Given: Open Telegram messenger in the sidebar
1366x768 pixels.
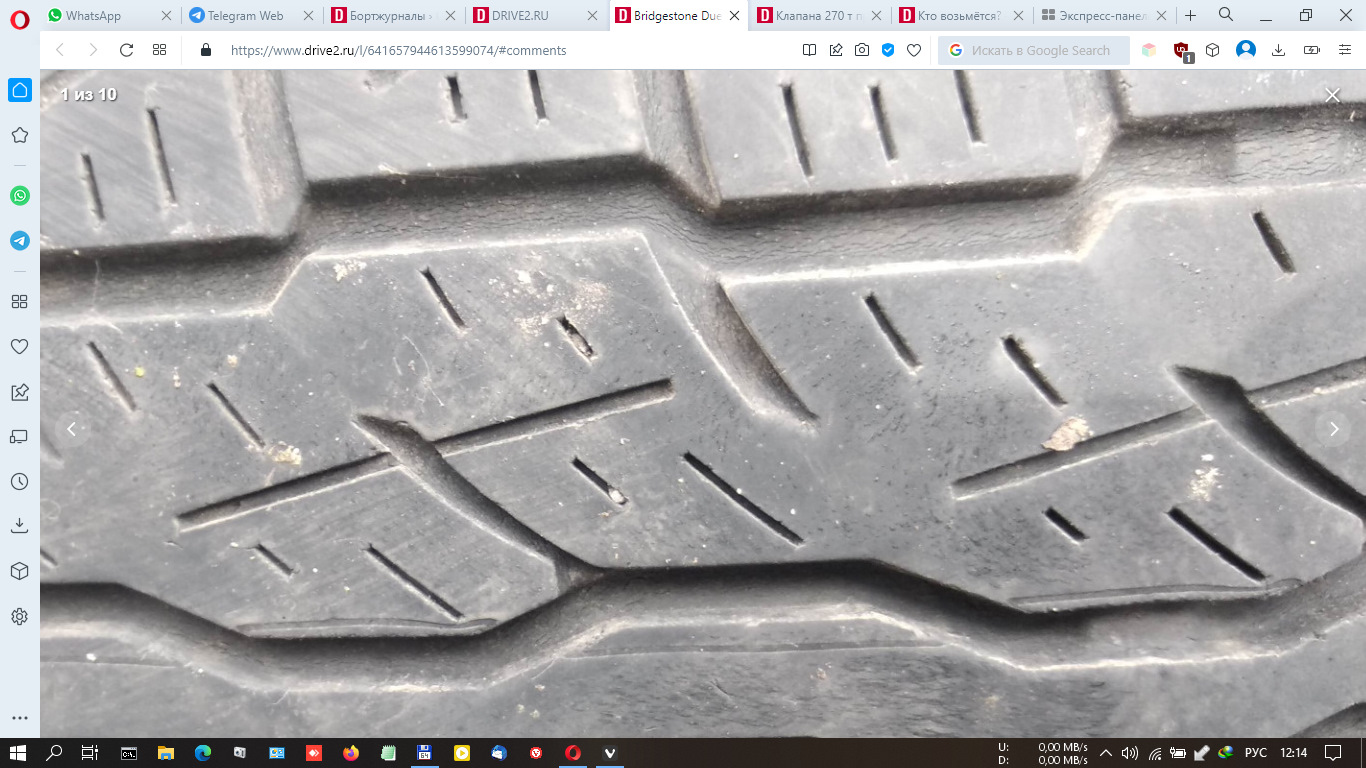Looking at the screenshot, I should pos(20,241).
